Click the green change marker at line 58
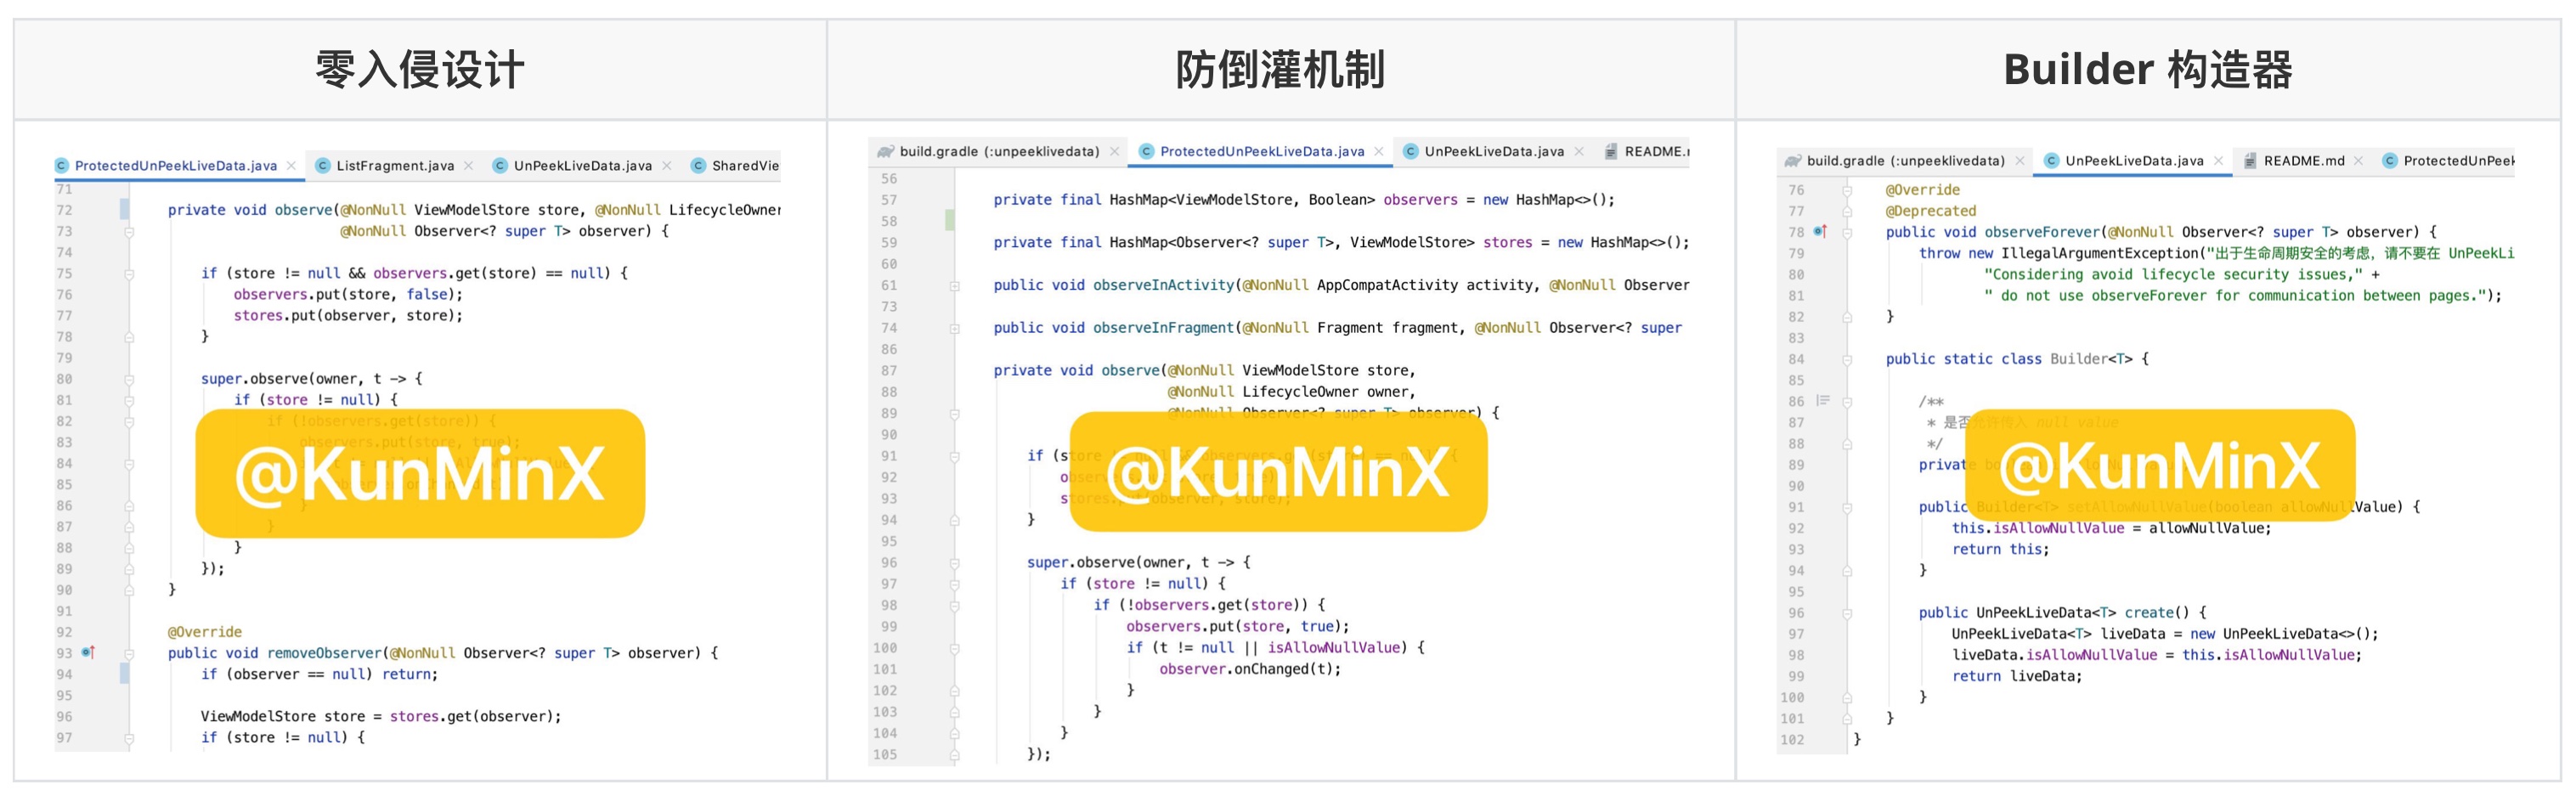The width and height of the screenshot is (2576, 790). 949,221
